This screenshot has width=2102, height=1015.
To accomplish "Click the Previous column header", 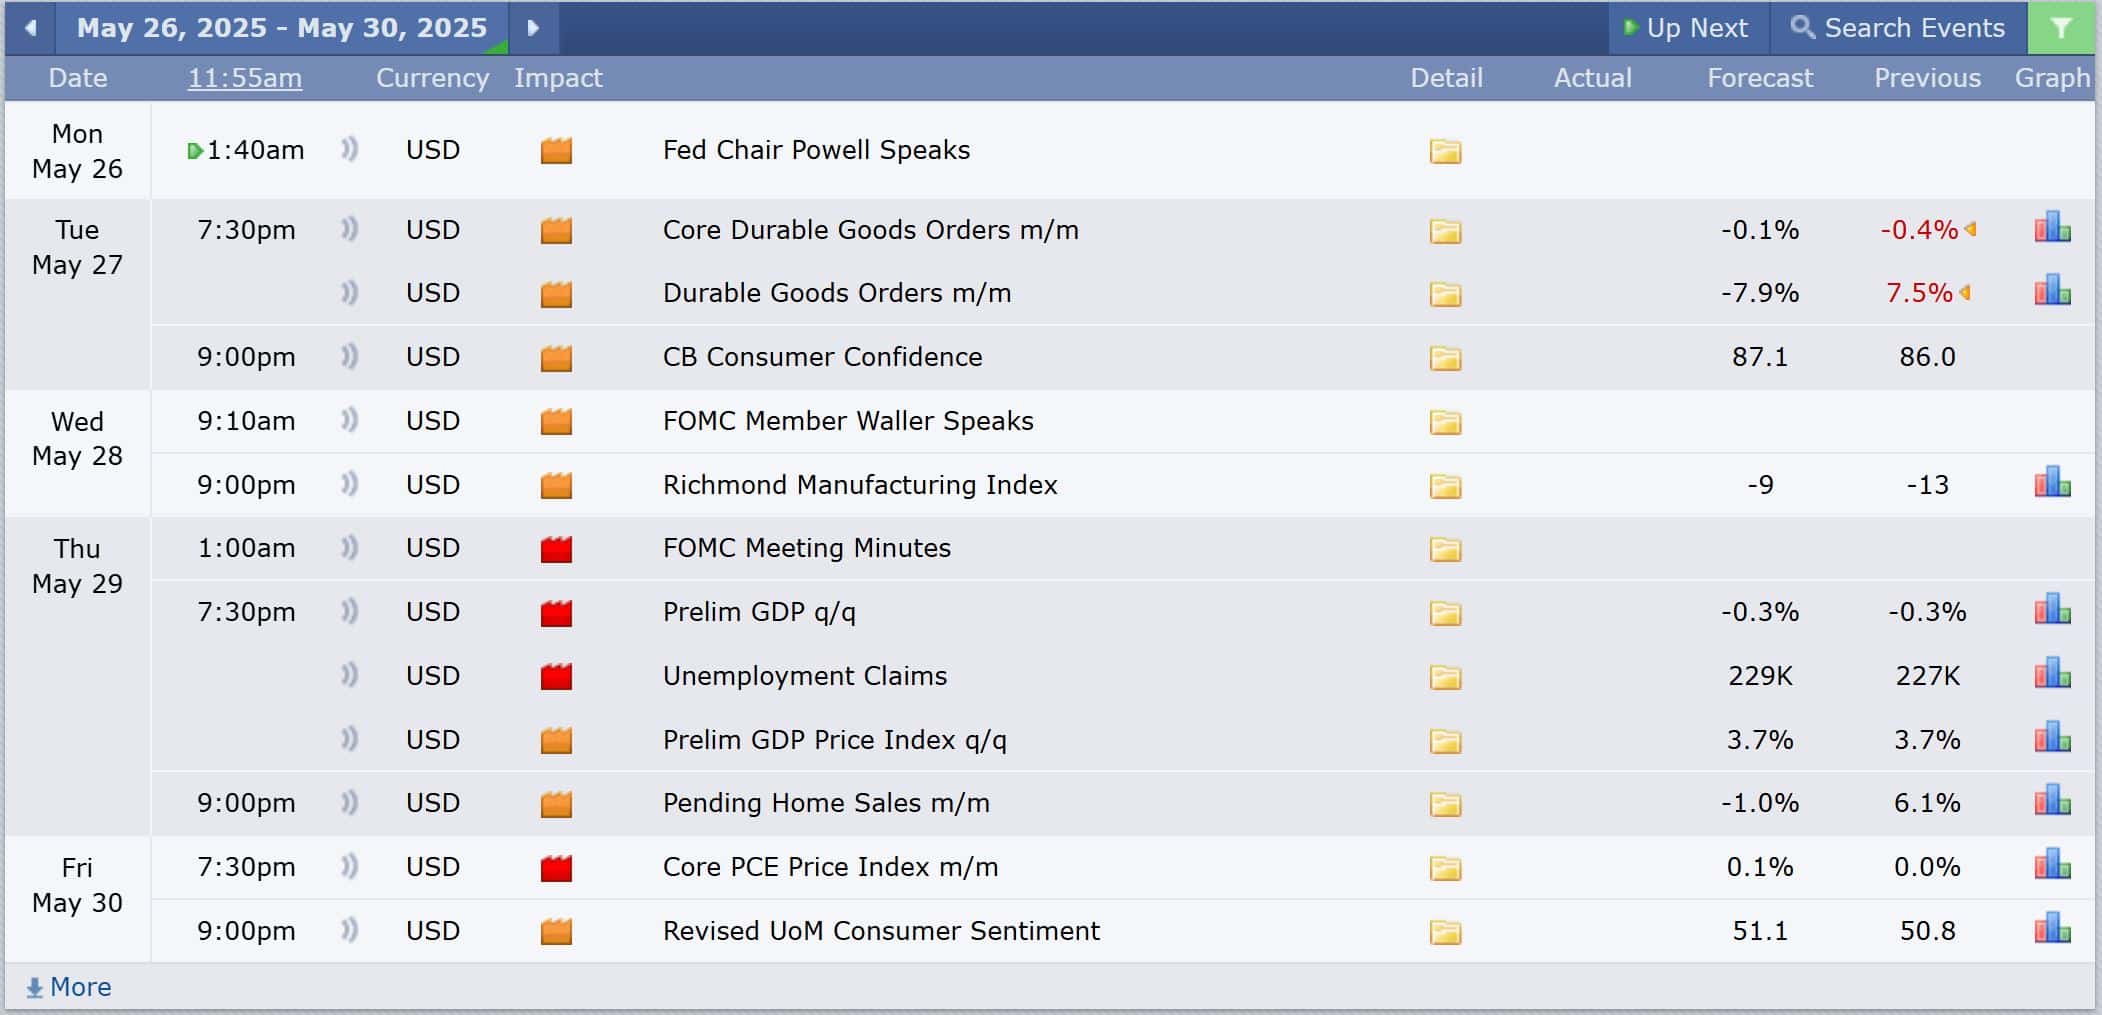I will [x=1927, y=78].
